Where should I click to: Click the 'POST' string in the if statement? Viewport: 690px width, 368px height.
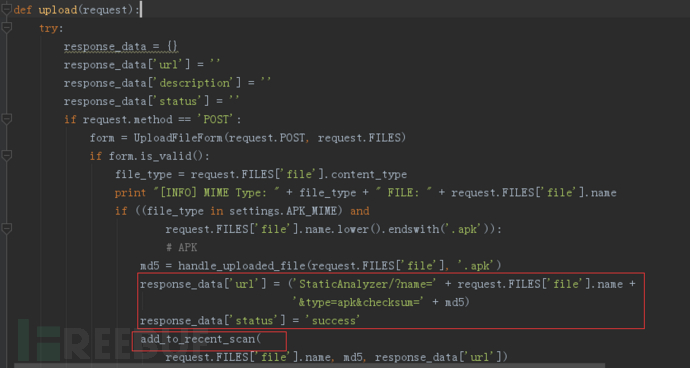click(217, 119)
